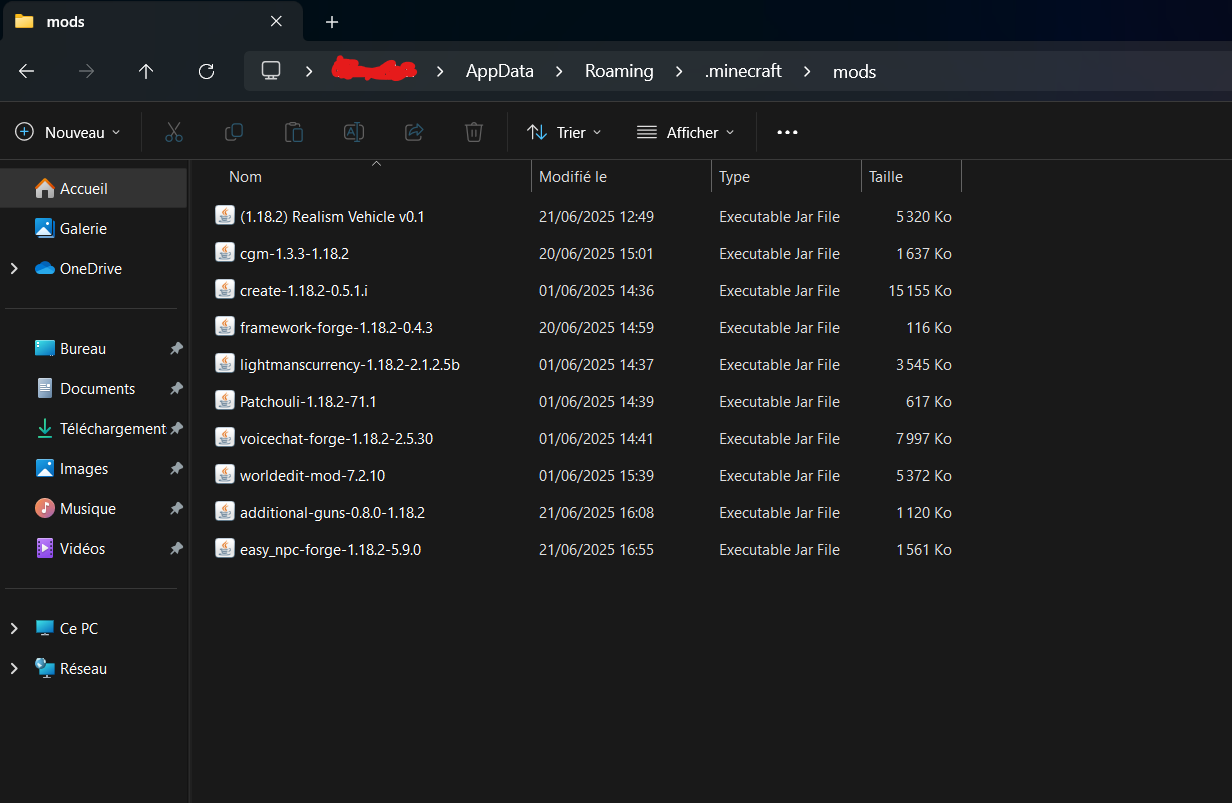The height and width of the screenshot is (803, 1232).
Task: Click the Cut scissors icon
Action: [x=174, y=132]
